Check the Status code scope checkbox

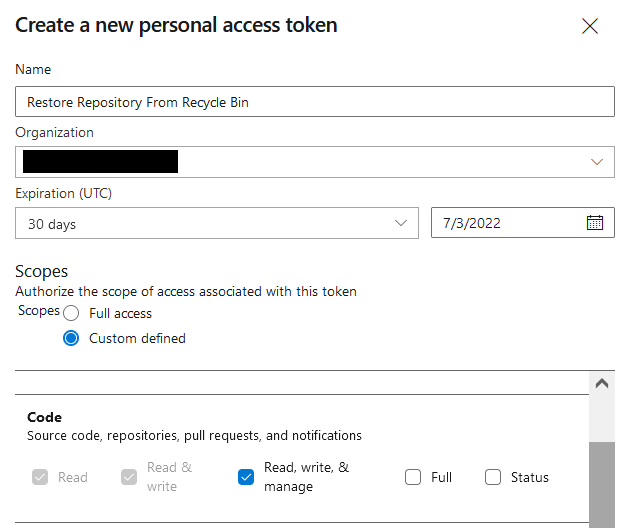pyautogui.click(x=493, y=477)
